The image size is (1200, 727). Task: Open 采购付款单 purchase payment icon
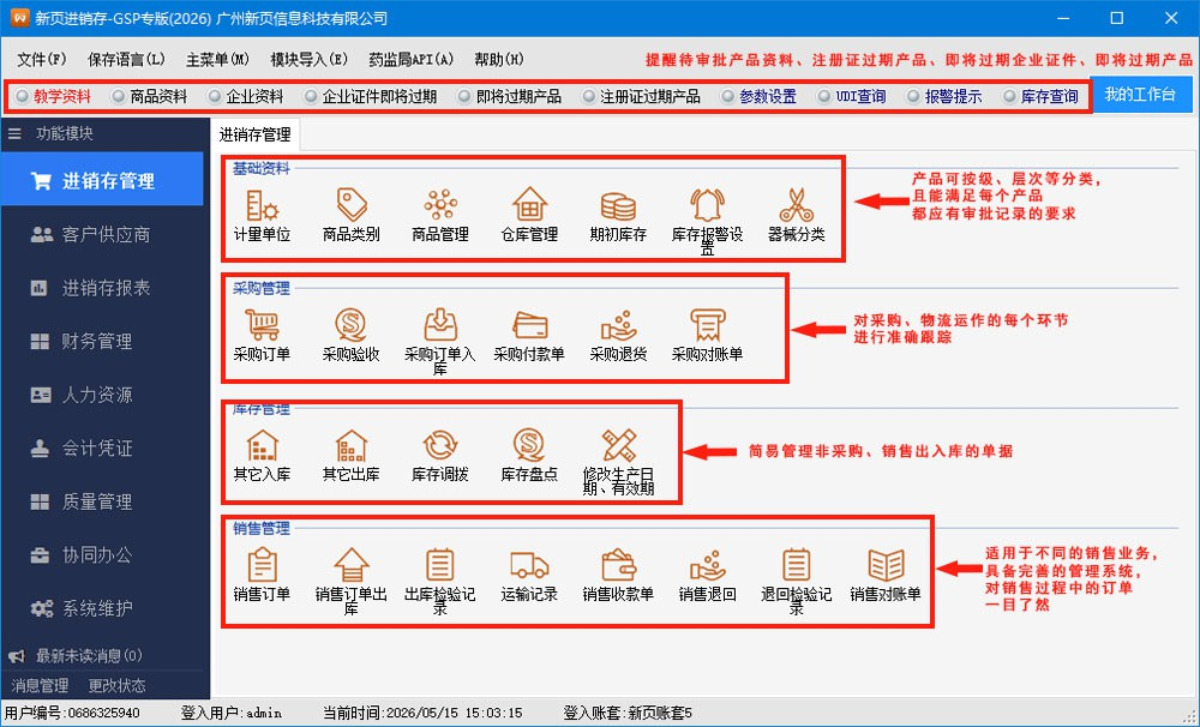529,326
